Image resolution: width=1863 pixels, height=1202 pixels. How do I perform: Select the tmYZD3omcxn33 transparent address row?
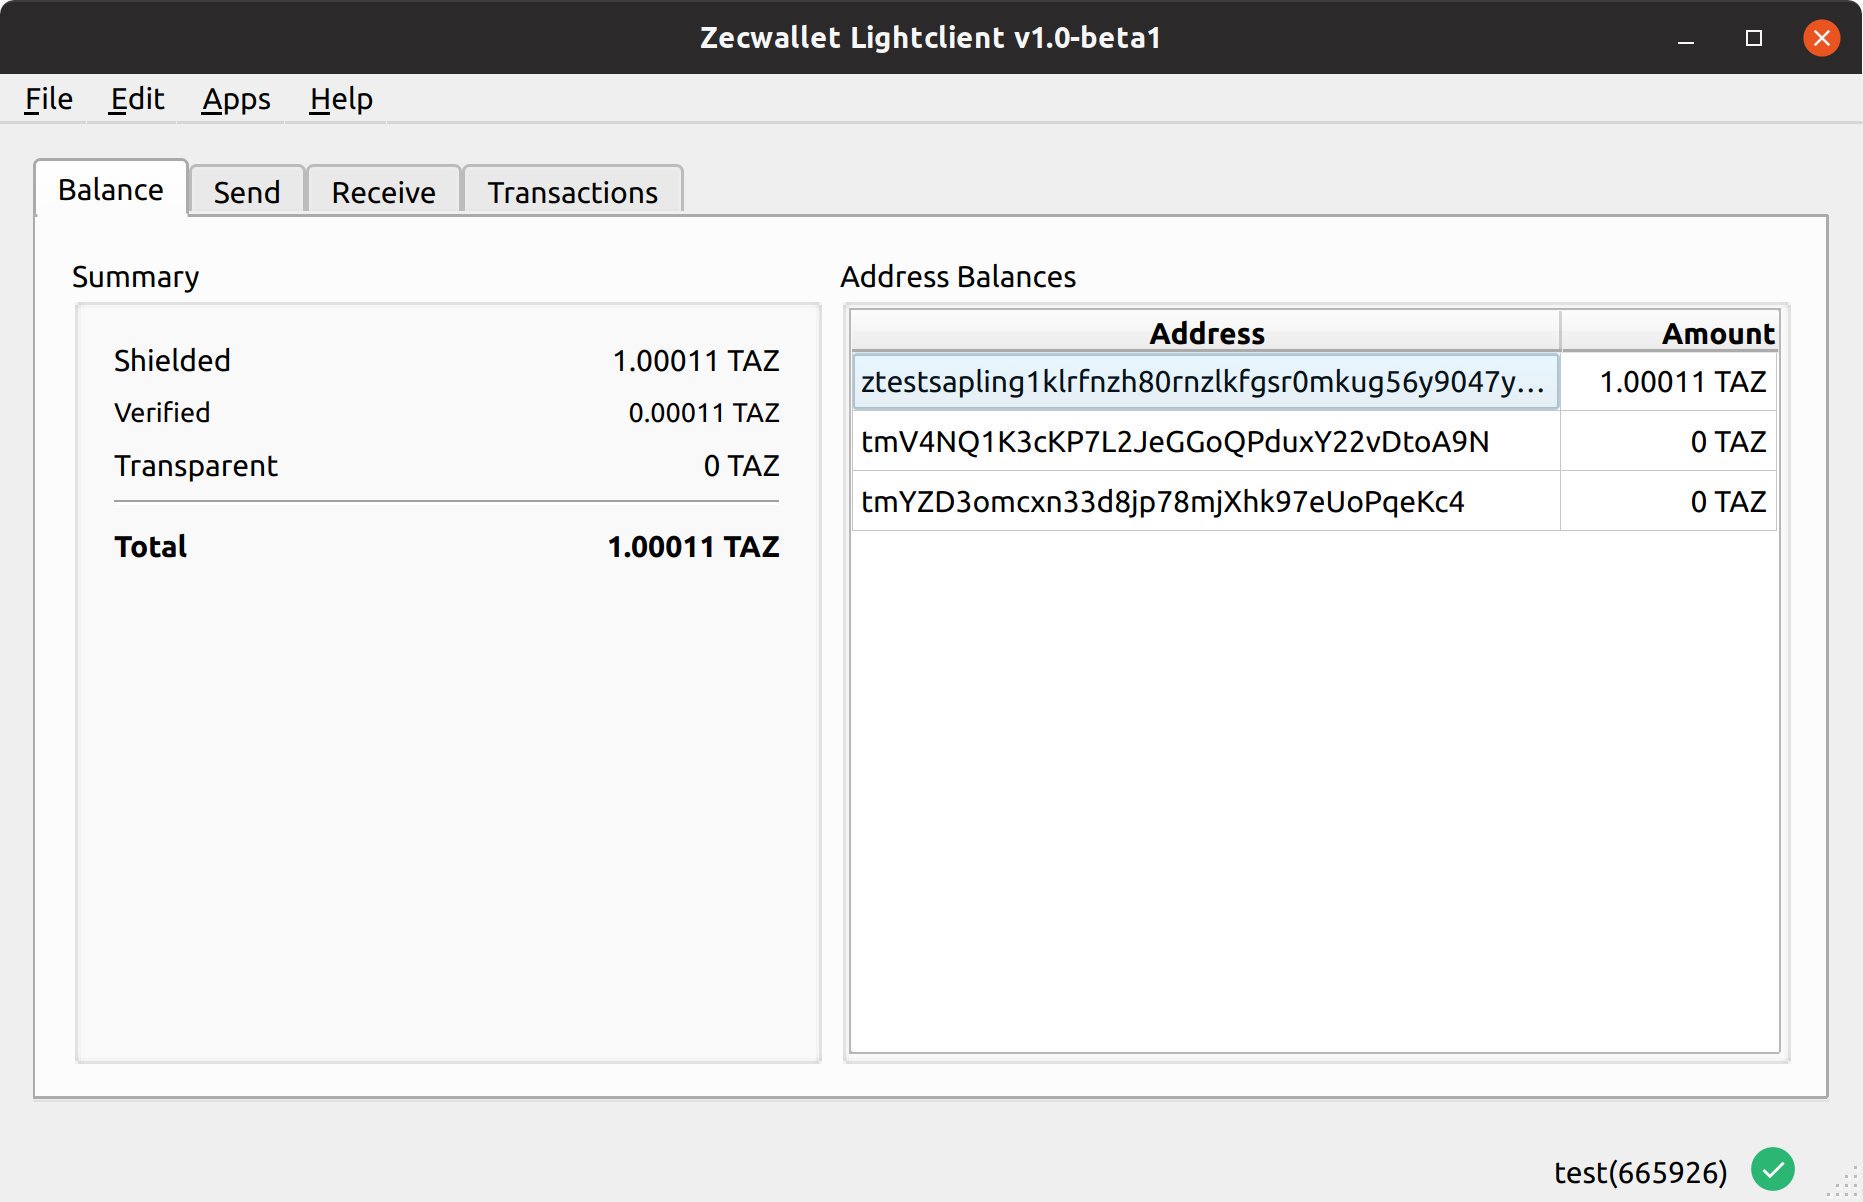click(x=1204, y=502)
